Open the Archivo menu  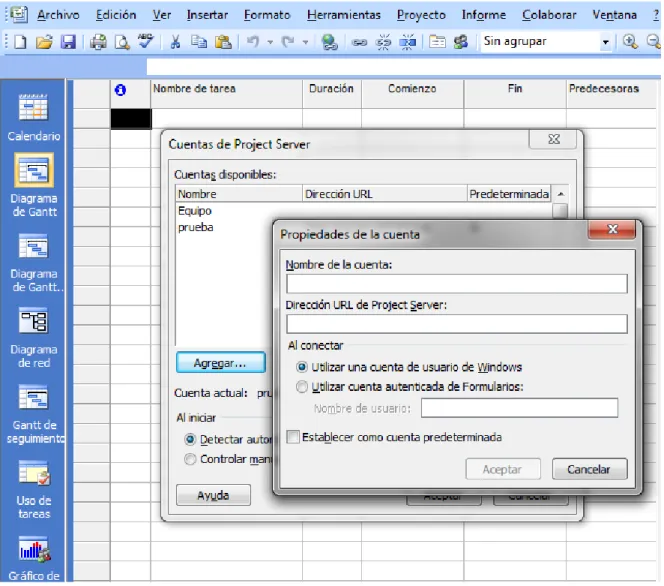coord(58,15)
